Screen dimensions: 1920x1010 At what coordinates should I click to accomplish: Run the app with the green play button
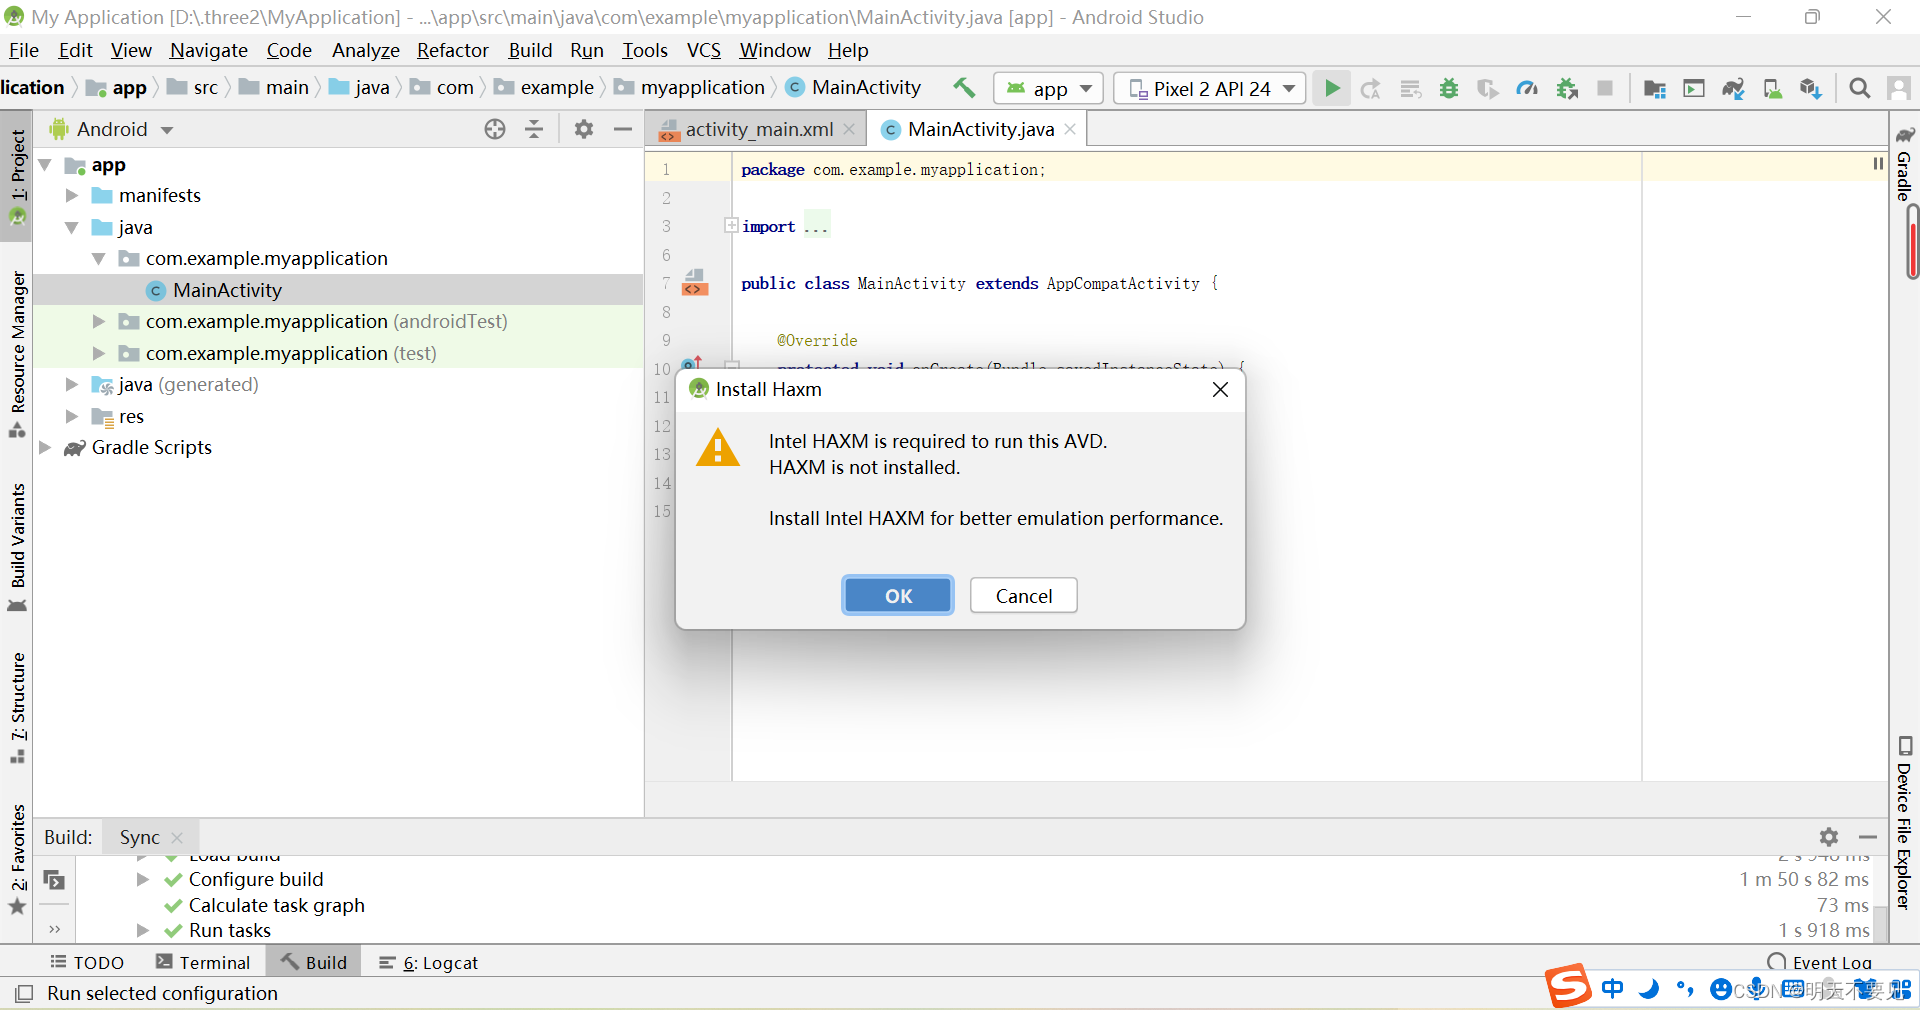click(x=1332, y=88)
